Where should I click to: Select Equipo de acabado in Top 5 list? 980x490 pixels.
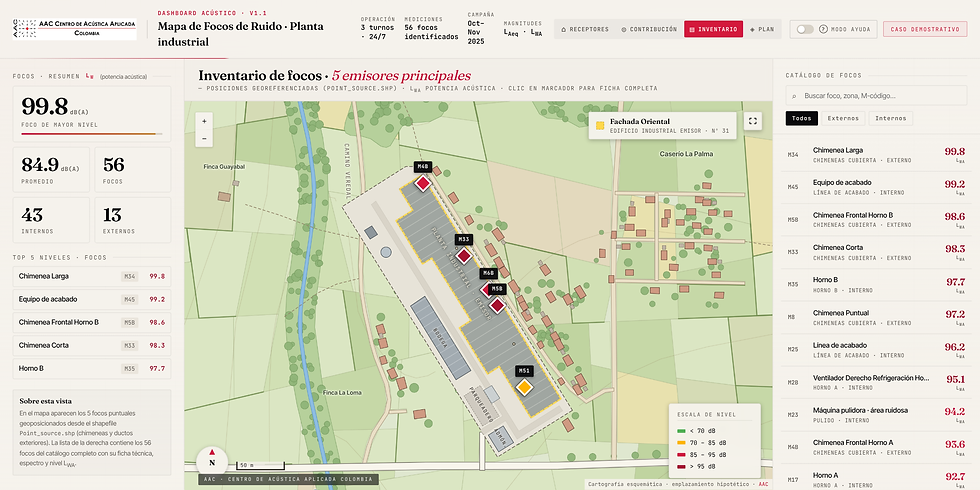92,299
